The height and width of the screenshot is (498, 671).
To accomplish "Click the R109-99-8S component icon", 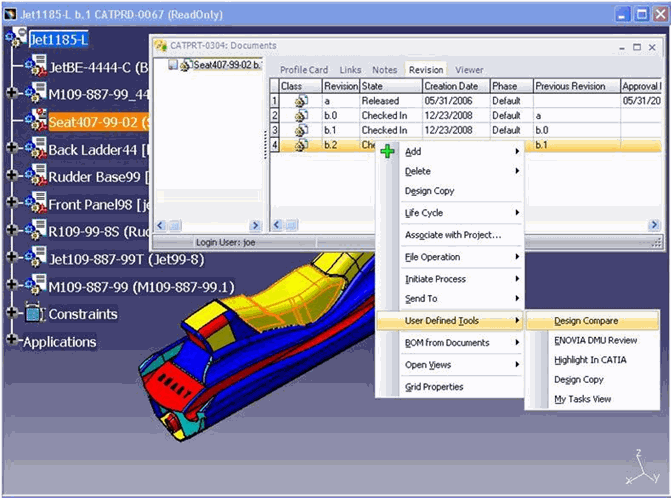I will 36,230.
